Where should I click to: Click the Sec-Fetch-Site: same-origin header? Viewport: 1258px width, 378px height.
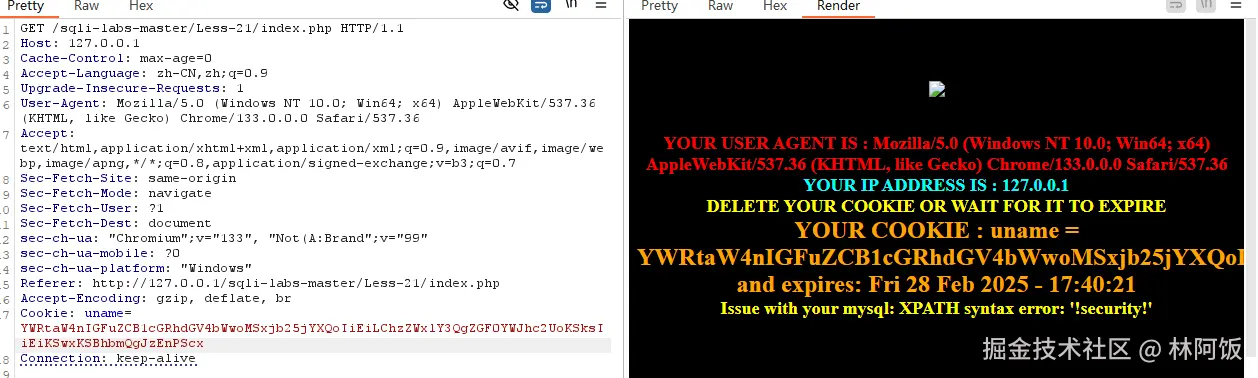click(128, 179)
